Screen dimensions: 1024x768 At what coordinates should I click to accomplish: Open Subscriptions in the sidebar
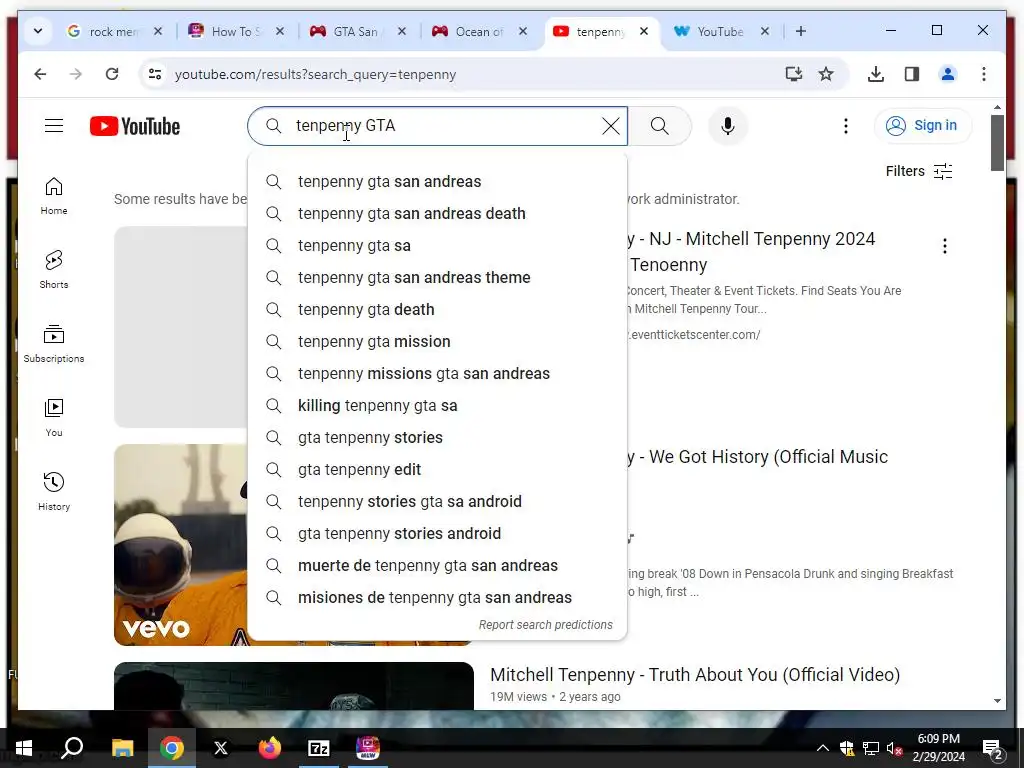[54, 344]
